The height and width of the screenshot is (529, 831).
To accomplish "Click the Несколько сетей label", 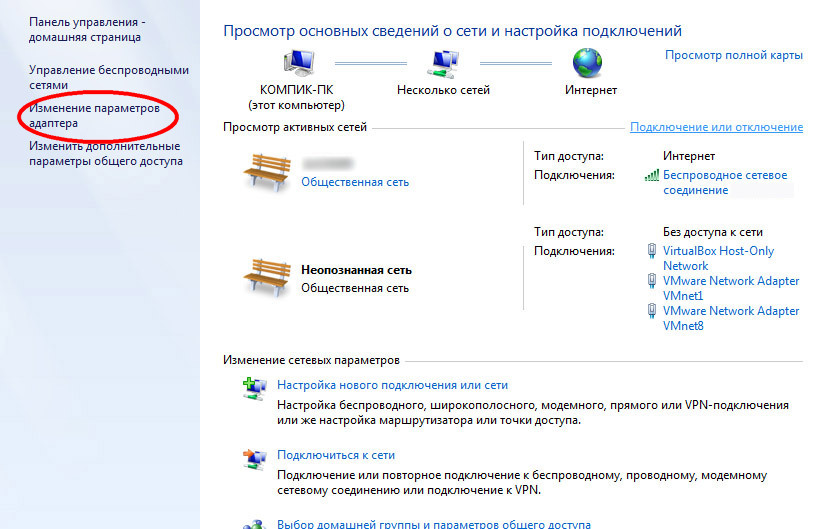I will pyautogui.click(x=443, y=90).
